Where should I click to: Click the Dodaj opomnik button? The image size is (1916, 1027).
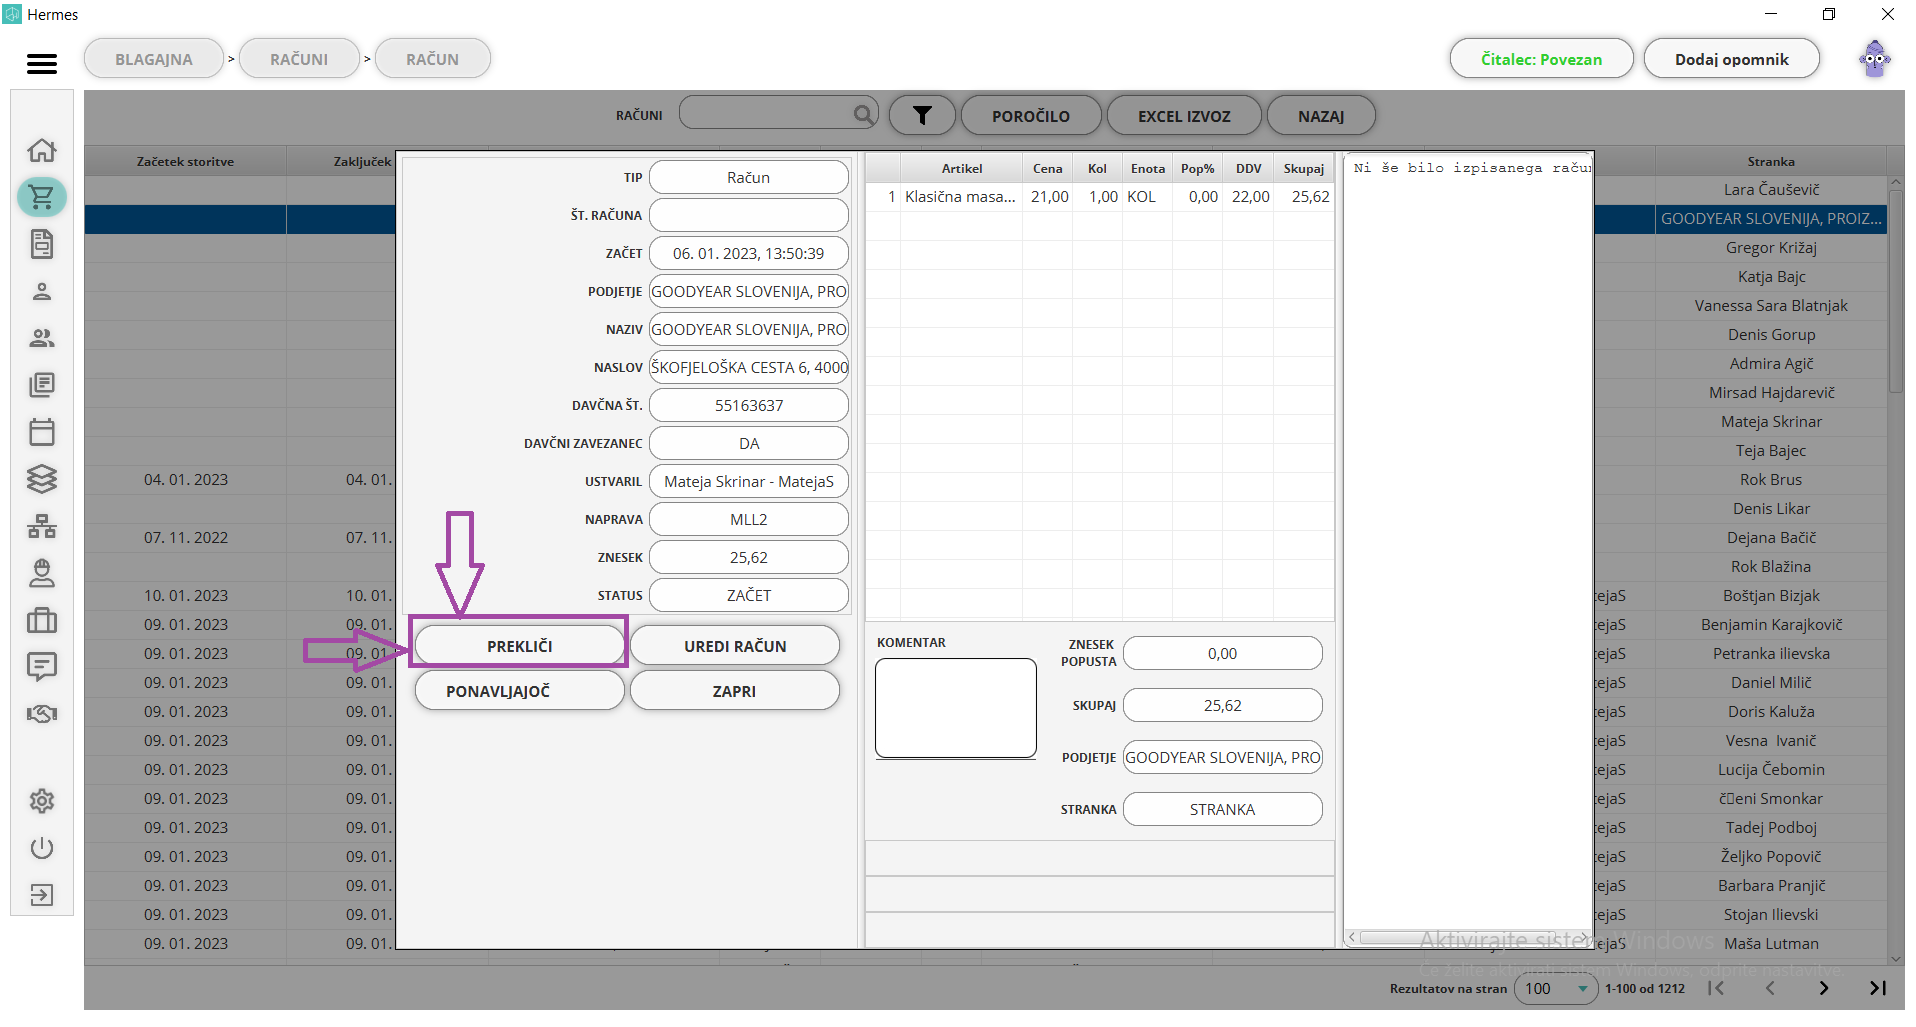coord(1732,59)
